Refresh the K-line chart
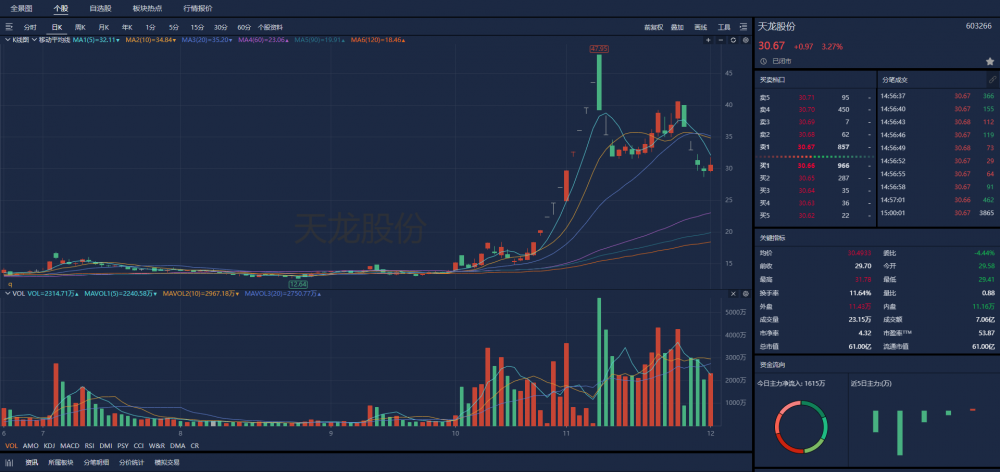Image resolution: width=1000 pixels, height=472 pixels. [733, 40]
